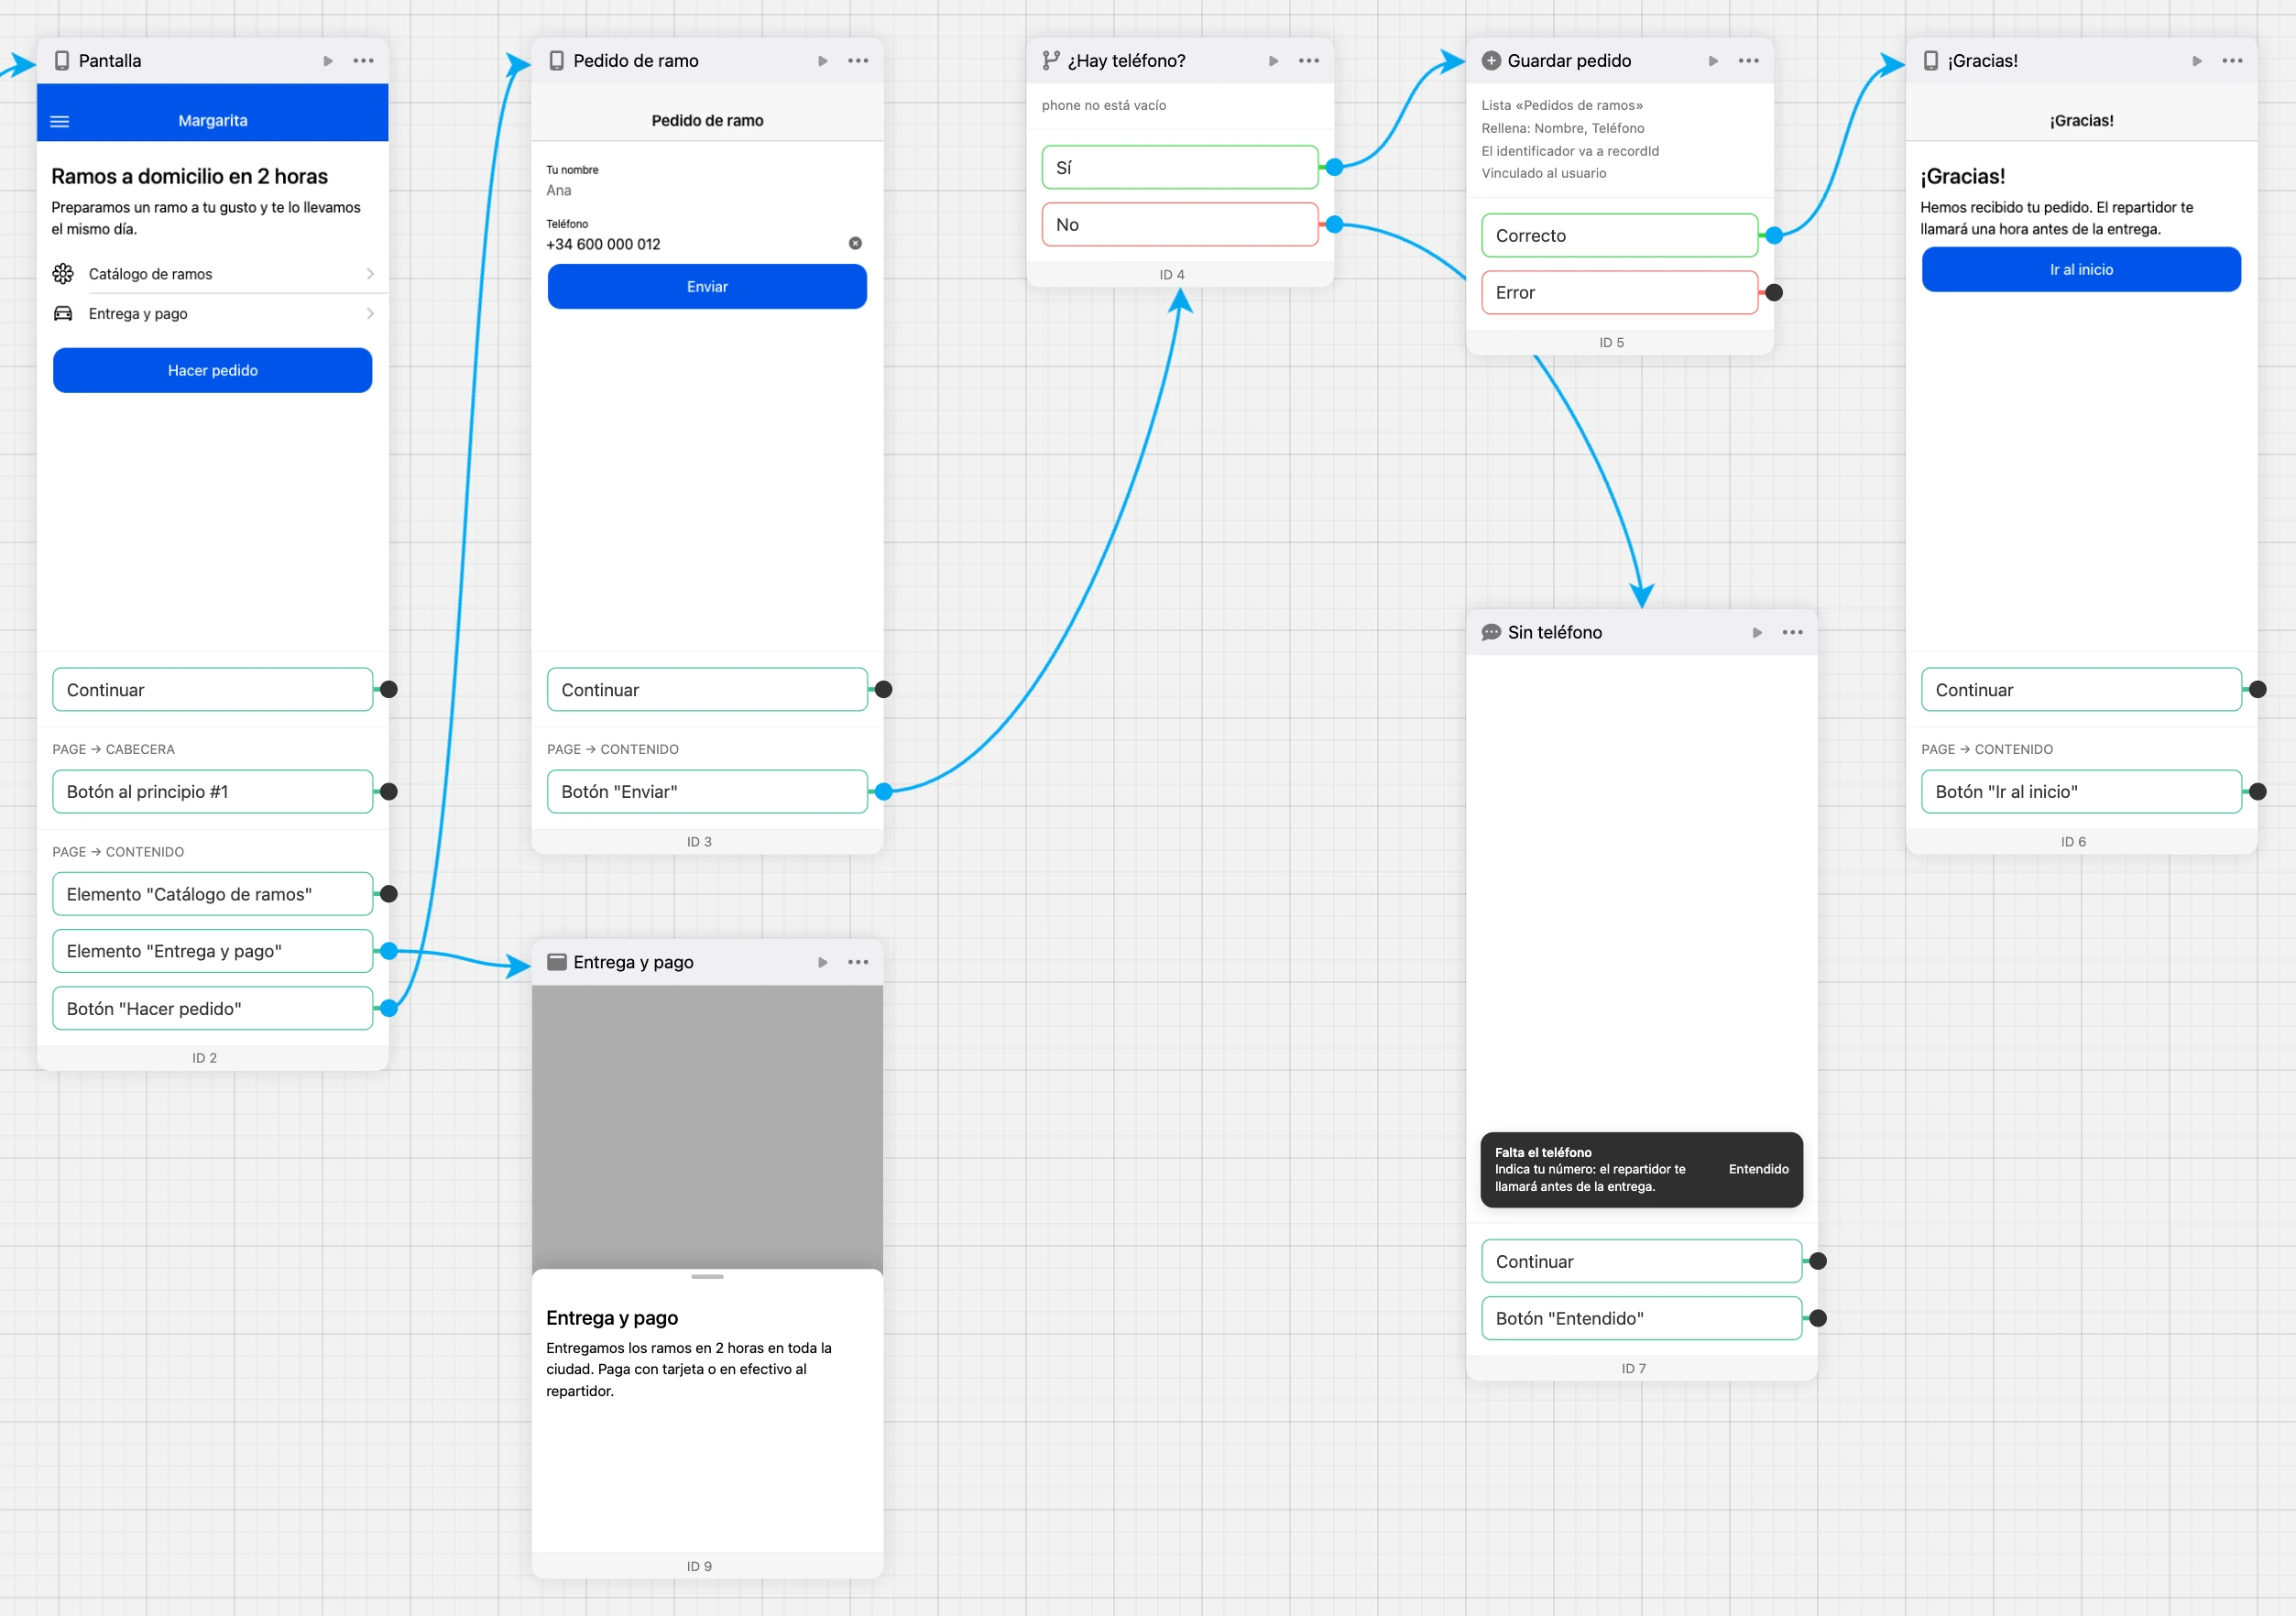
Task: Select Elemento "Catálogo de ramos" output row
Action: (x=213, y=895)
